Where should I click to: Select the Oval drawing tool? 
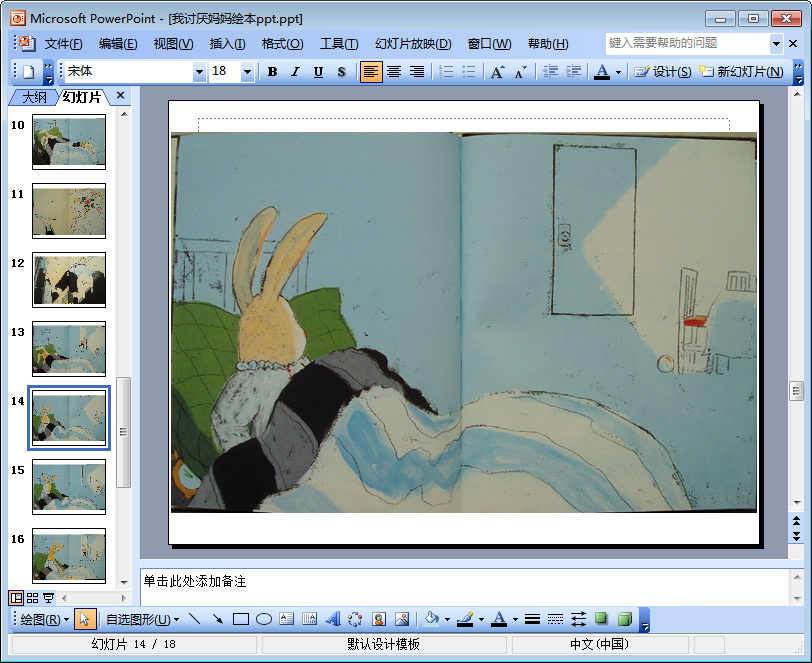pos(264,619)
